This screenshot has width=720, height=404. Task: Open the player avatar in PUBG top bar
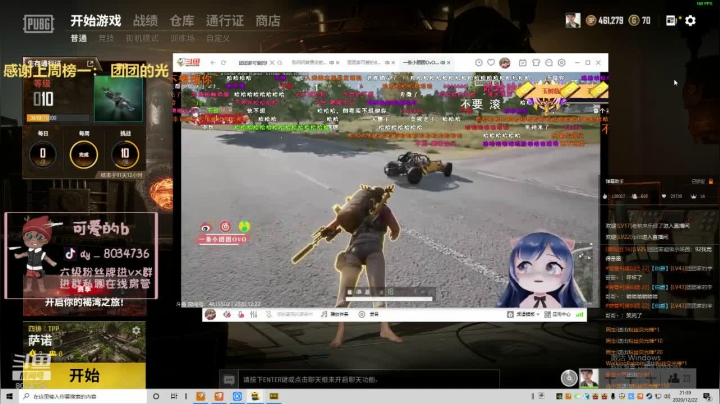[573, 21]
